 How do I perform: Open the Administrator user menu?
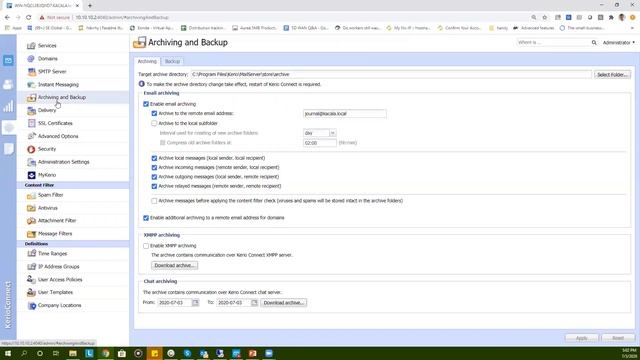[619, 42]
